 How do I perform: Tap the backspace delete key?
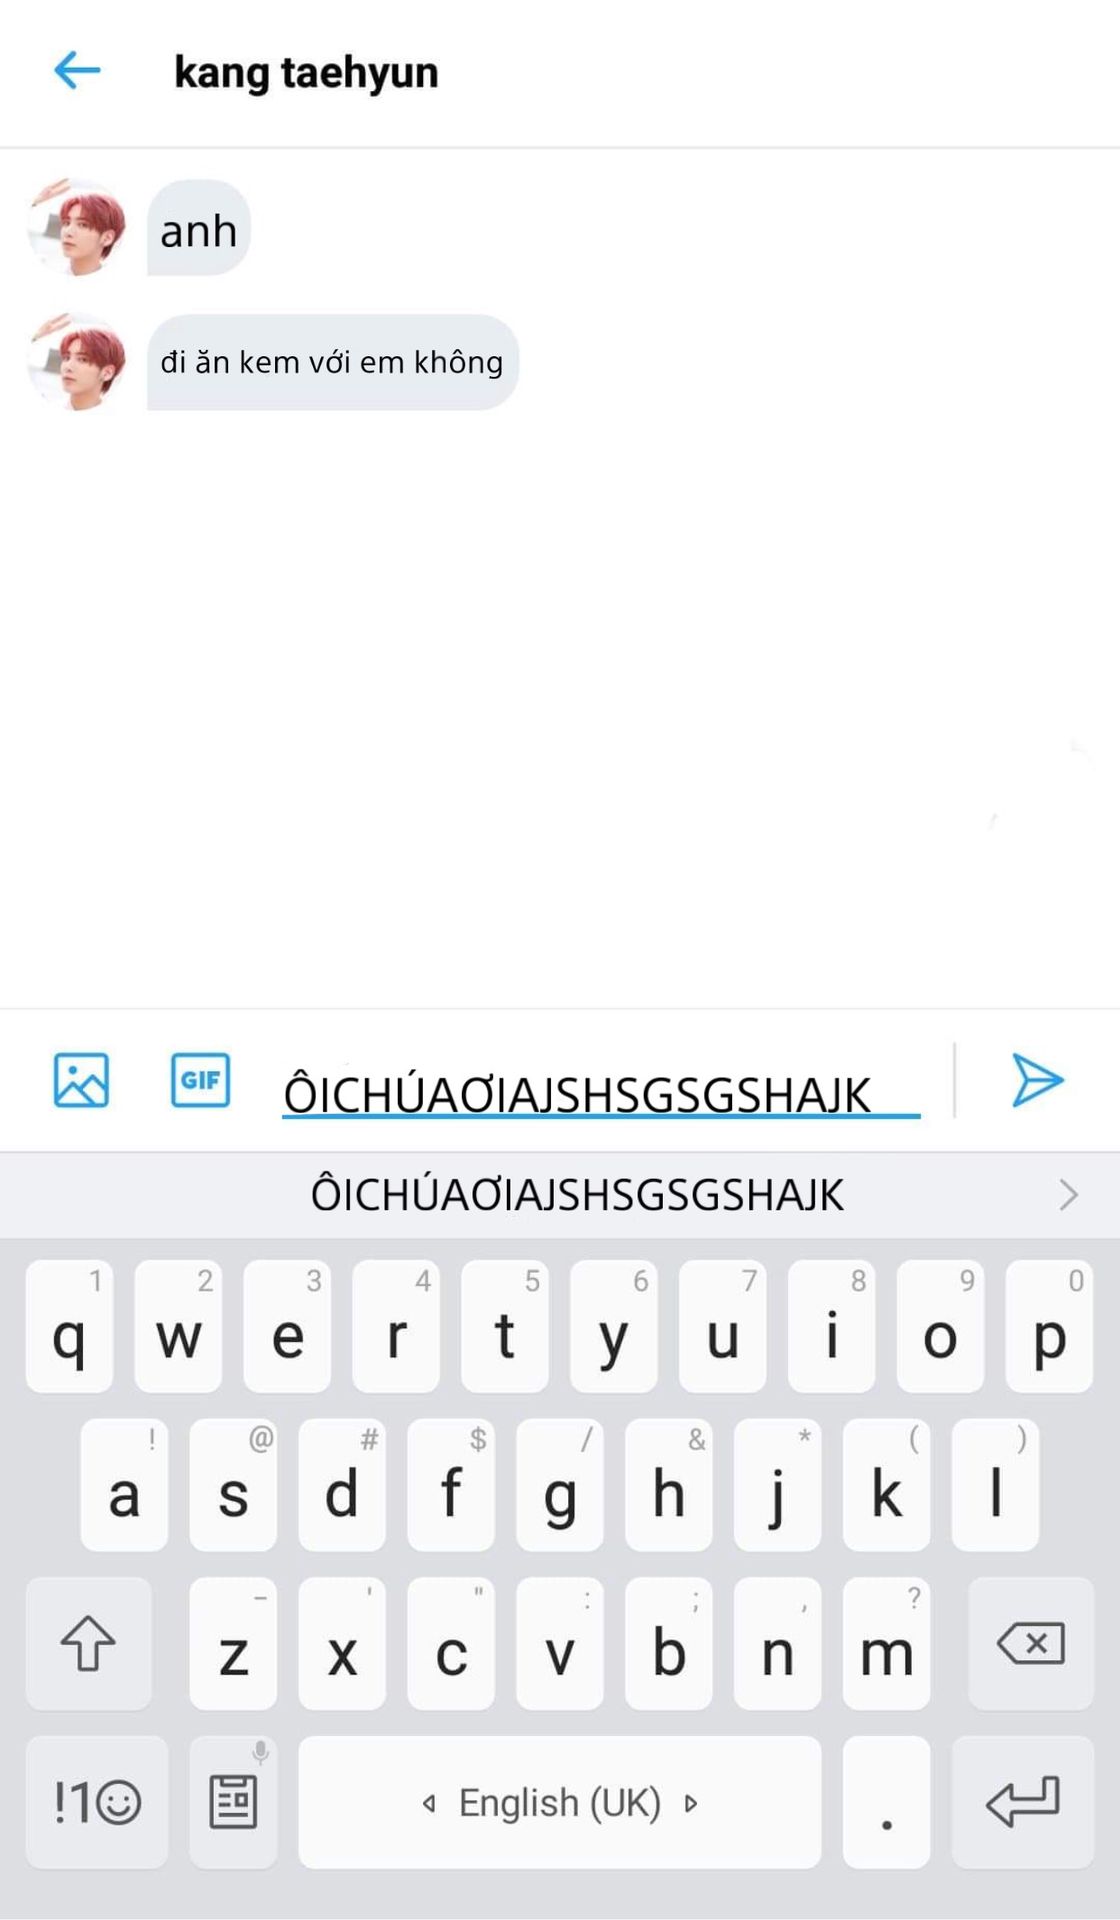(1031, 1643)
